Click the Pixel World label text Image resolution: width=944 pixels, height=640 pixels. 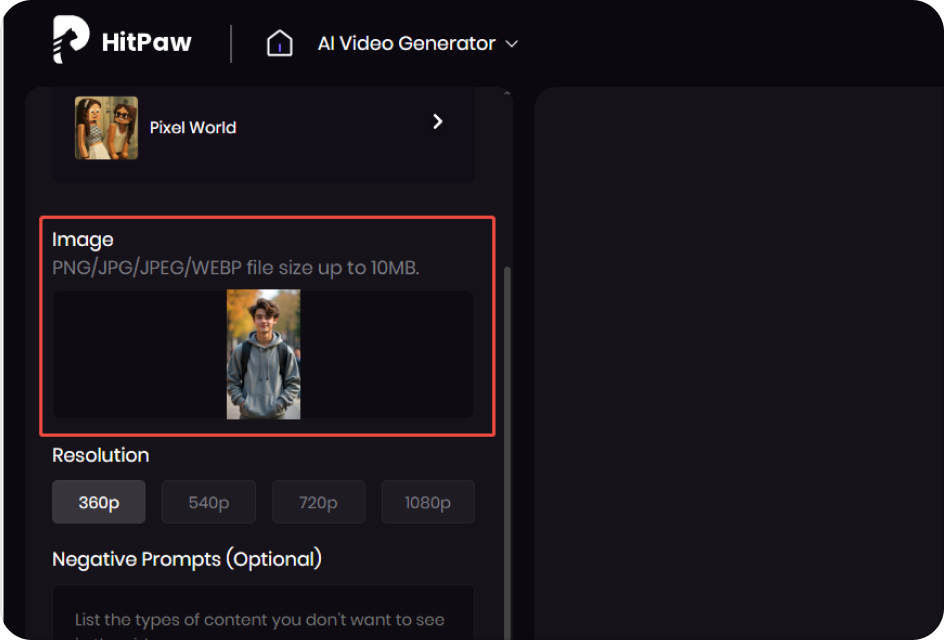(192, 127)
